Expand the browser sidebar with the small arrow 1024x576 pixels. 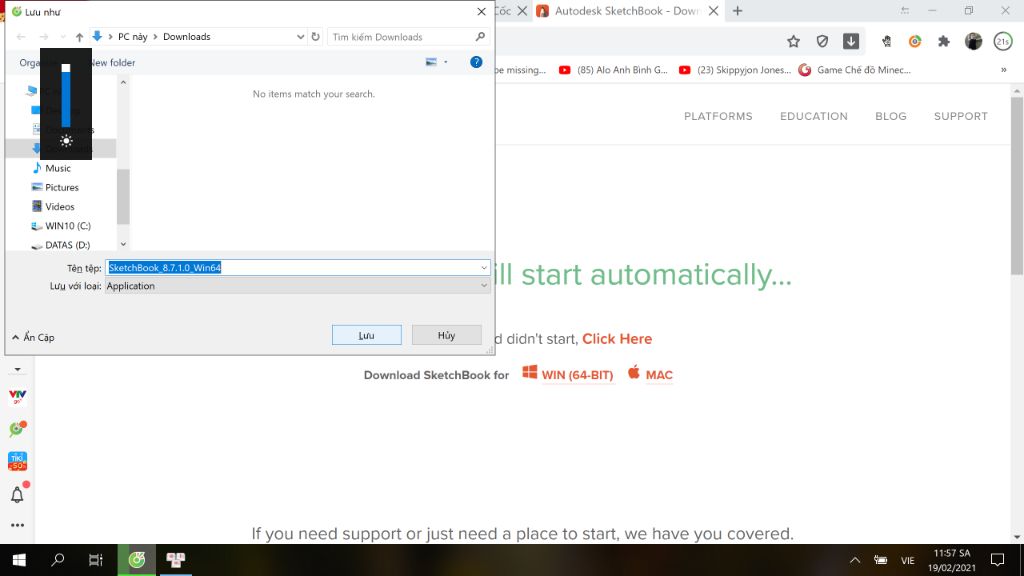click(18, 370)
